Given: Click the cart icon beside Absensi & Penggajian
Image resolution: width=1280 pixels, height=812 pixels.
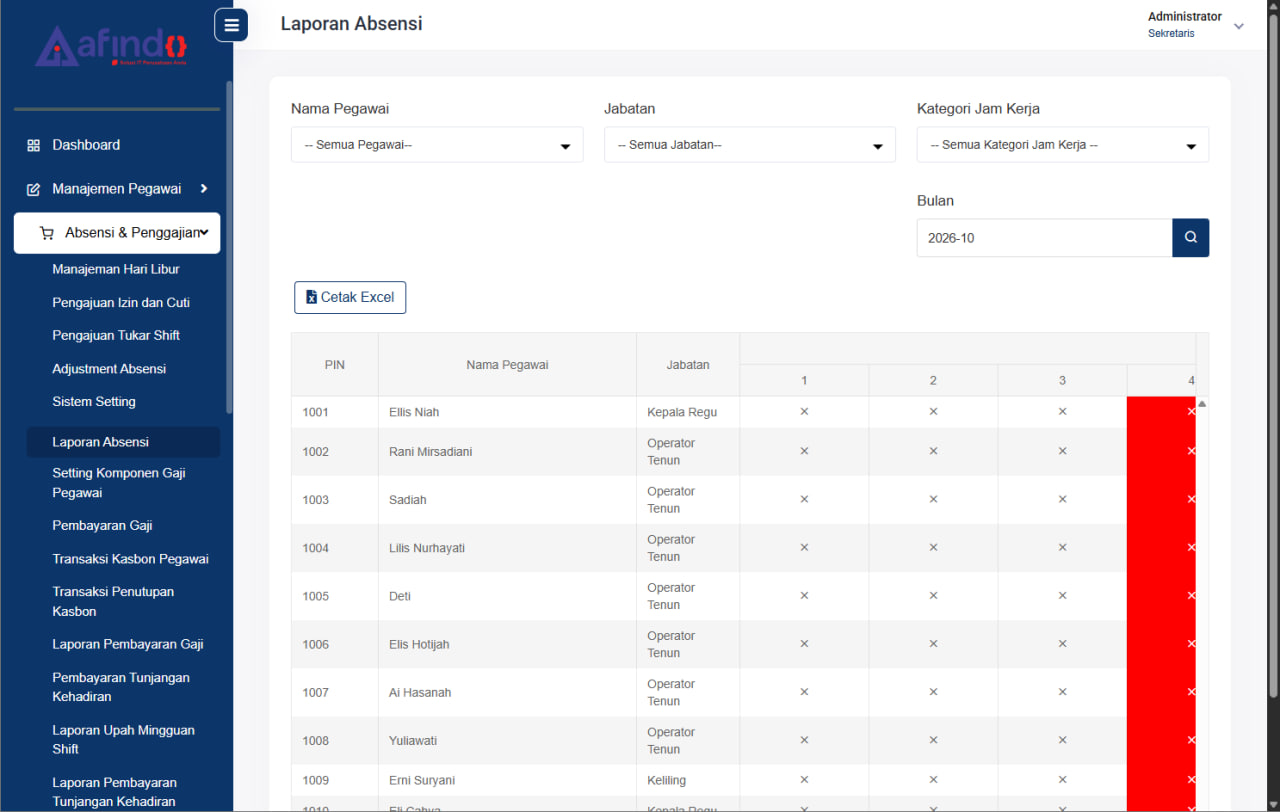Looking at the screenshot, I should (x=47, y=233).
